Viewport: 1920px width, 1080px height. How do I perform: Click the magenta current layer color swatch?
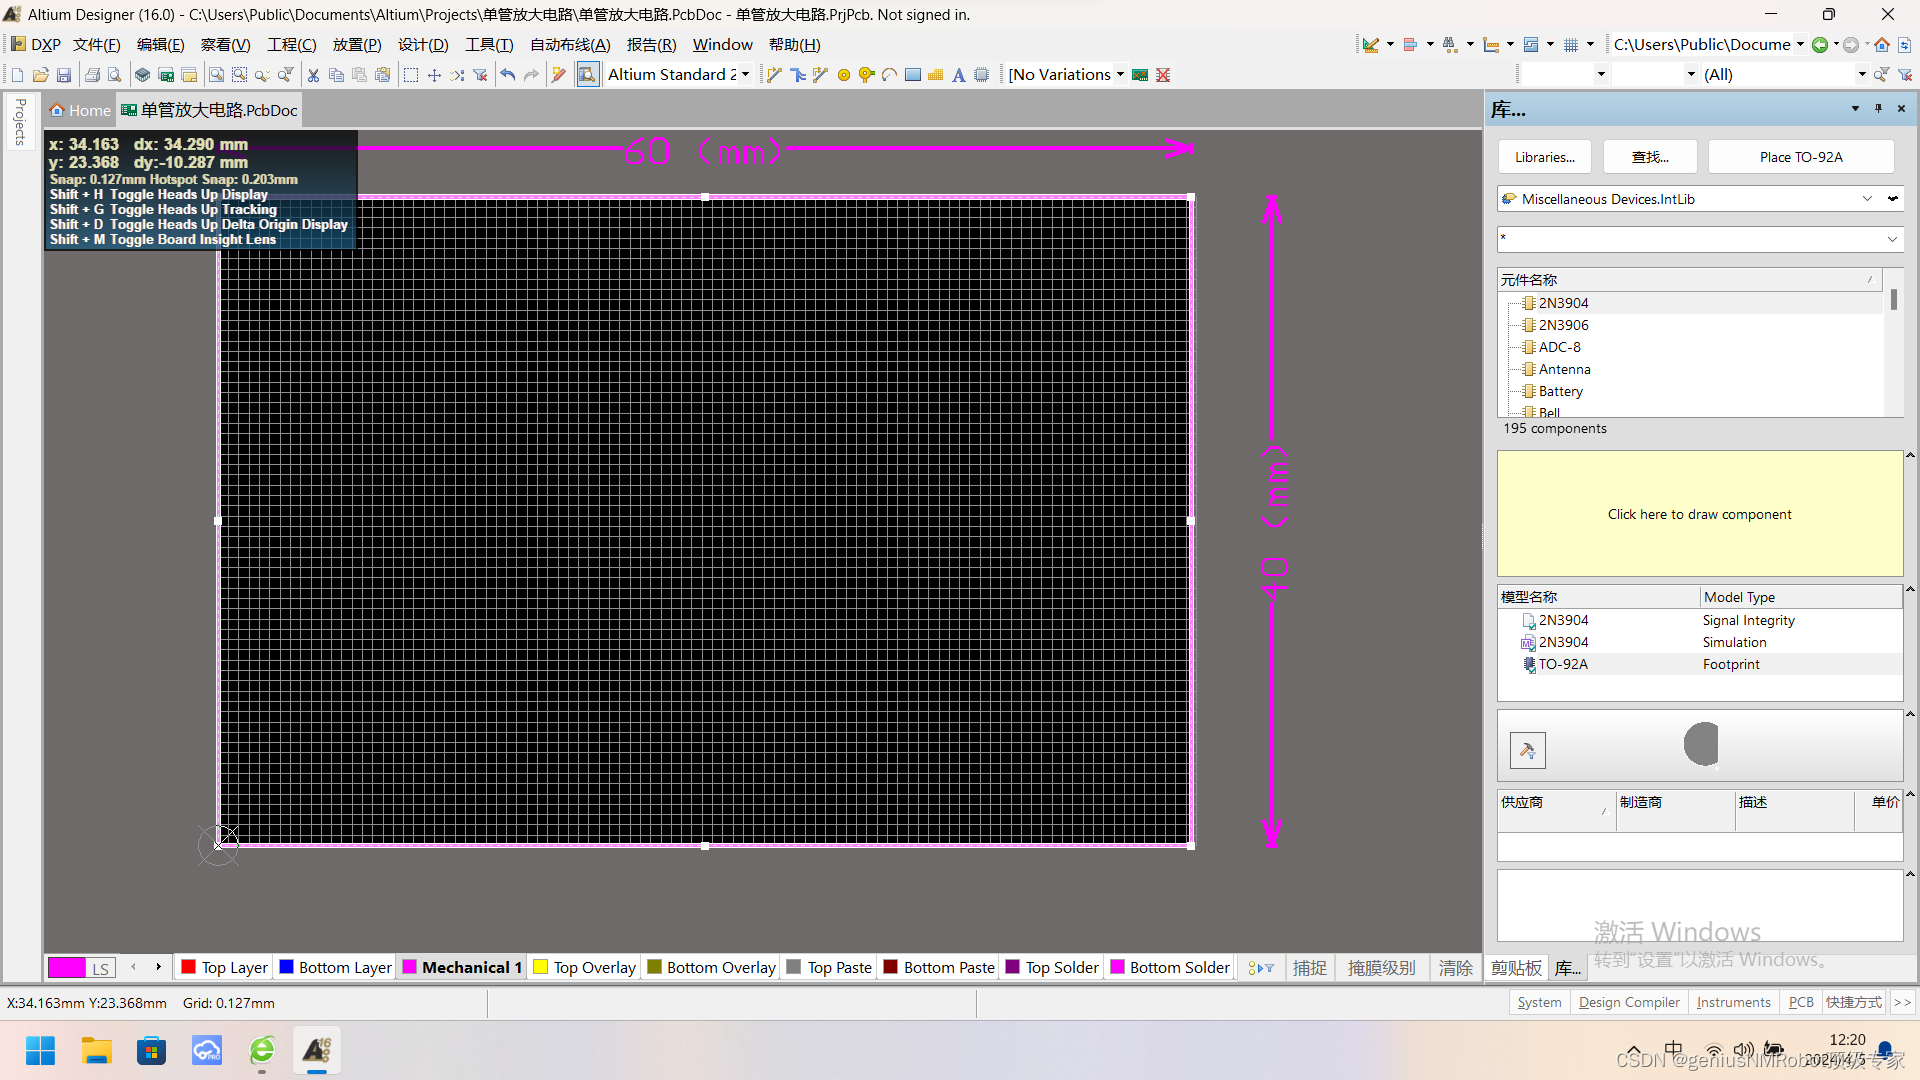(67, 968)
